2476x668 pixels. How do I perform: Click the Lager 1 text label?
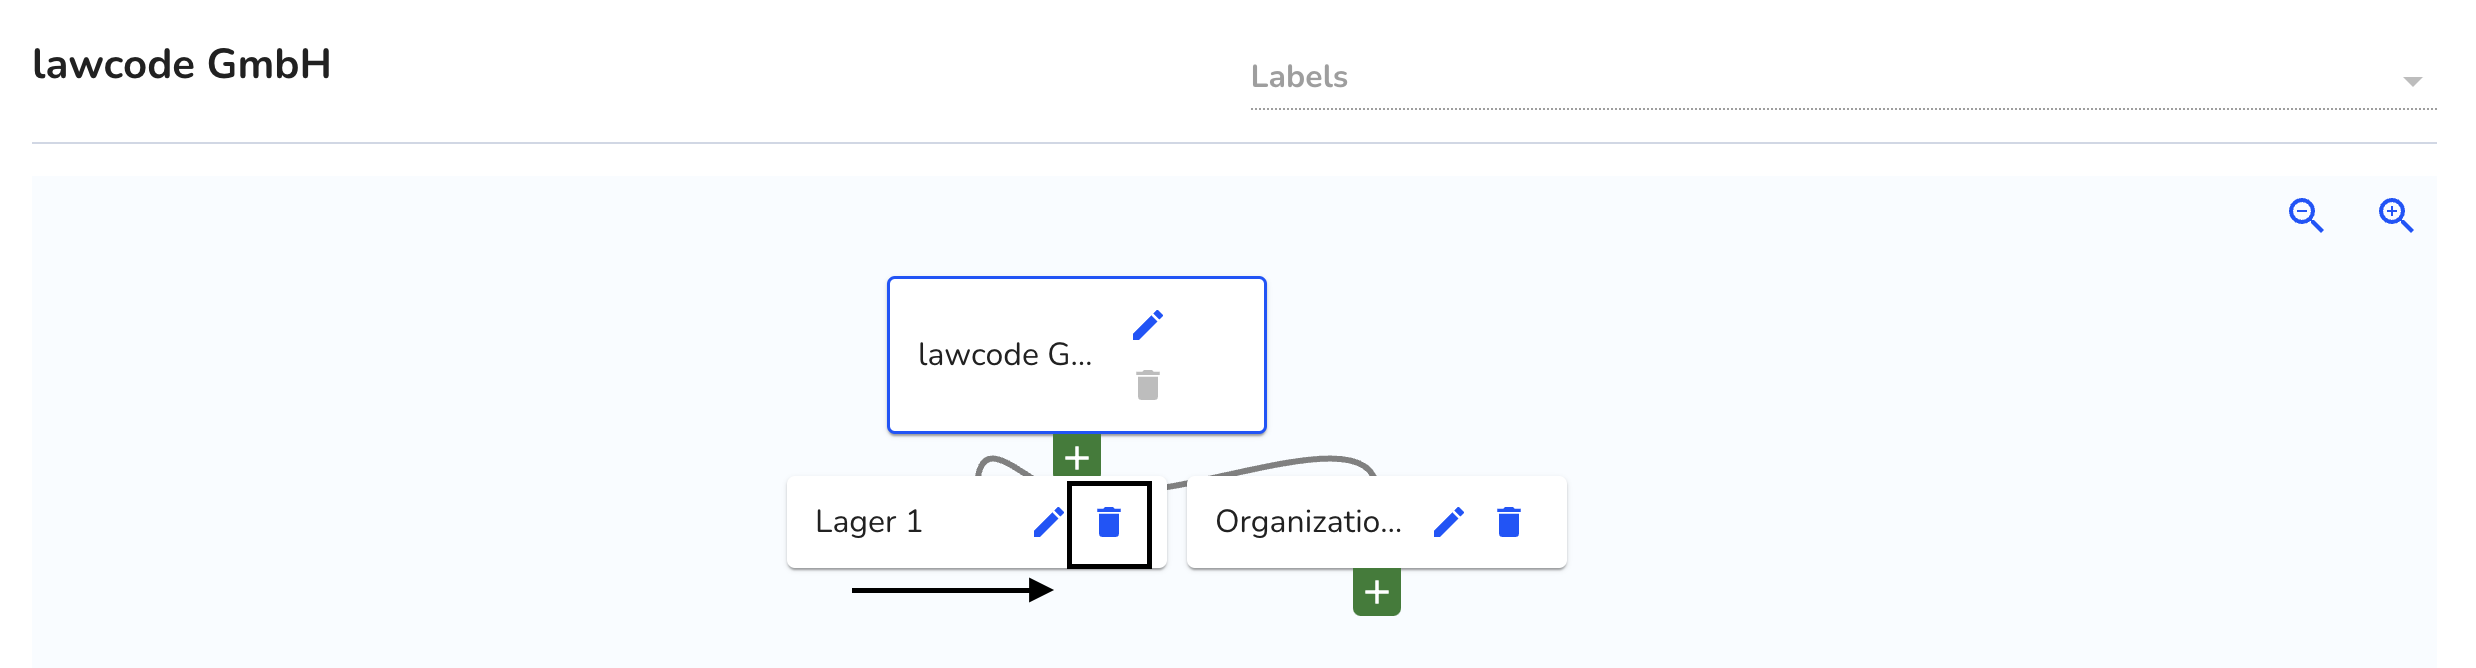(x=869, y=522)
